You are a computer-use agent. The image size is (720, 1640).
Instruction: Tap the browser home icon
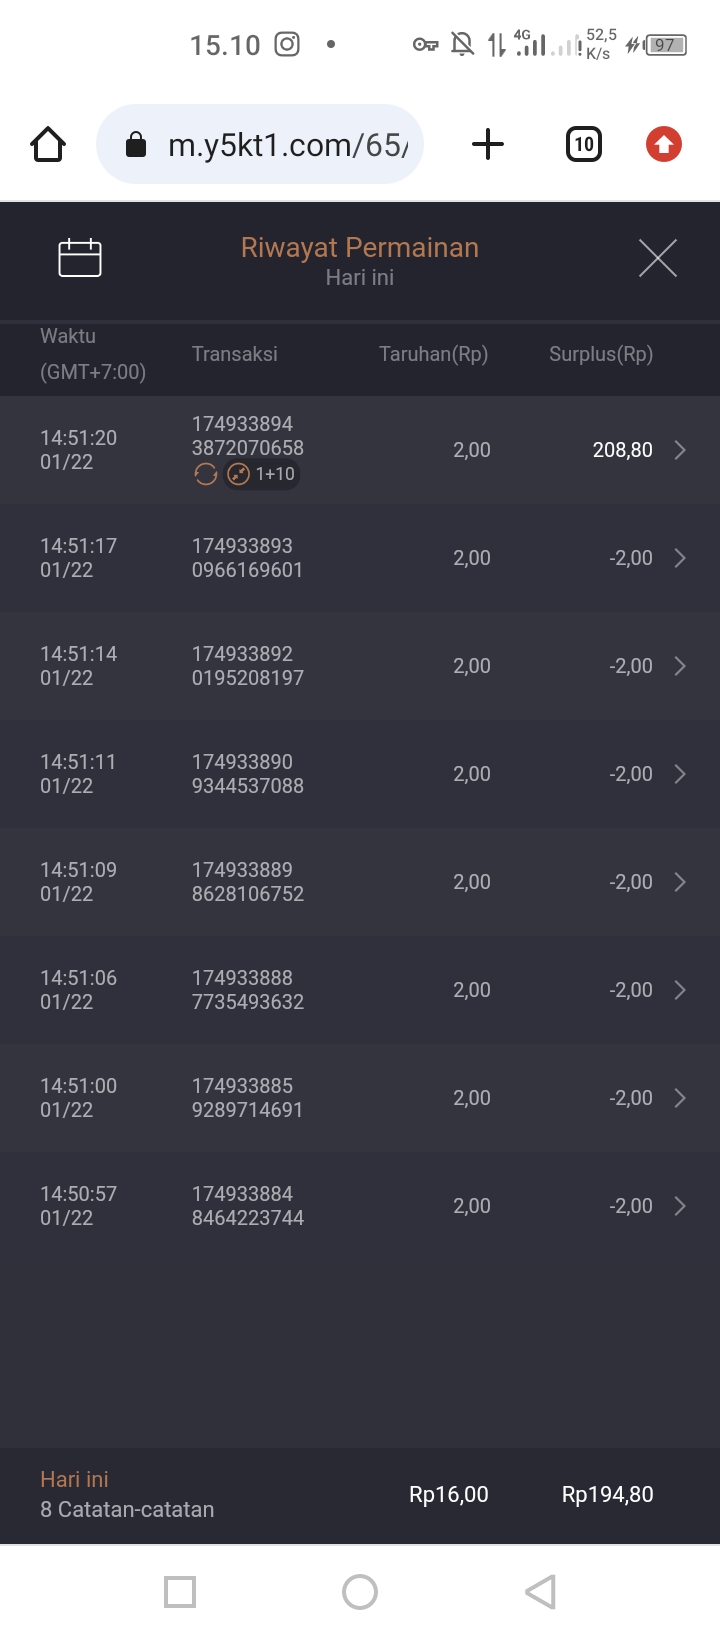click(48, 145)
